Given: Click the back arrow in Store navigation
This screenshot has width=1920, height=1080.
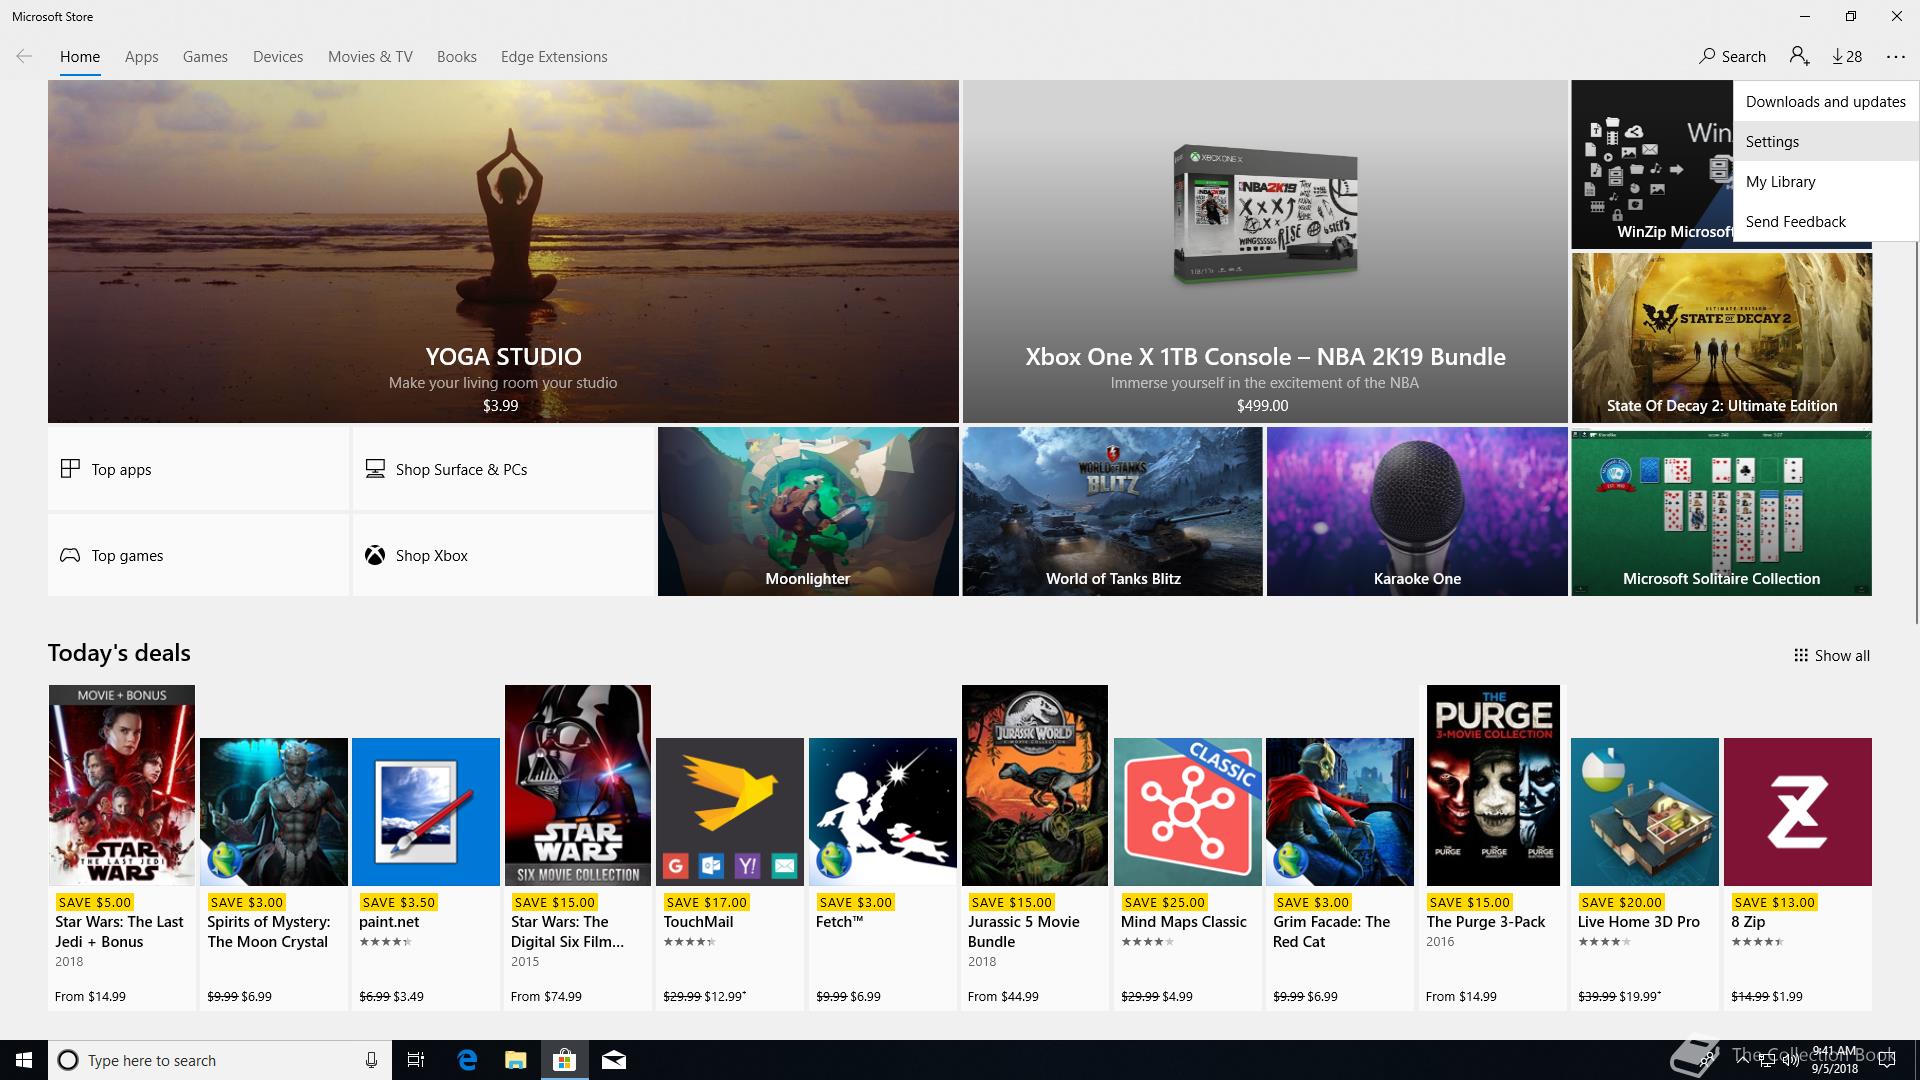Looking at the screenshot, I should (24, 57).
